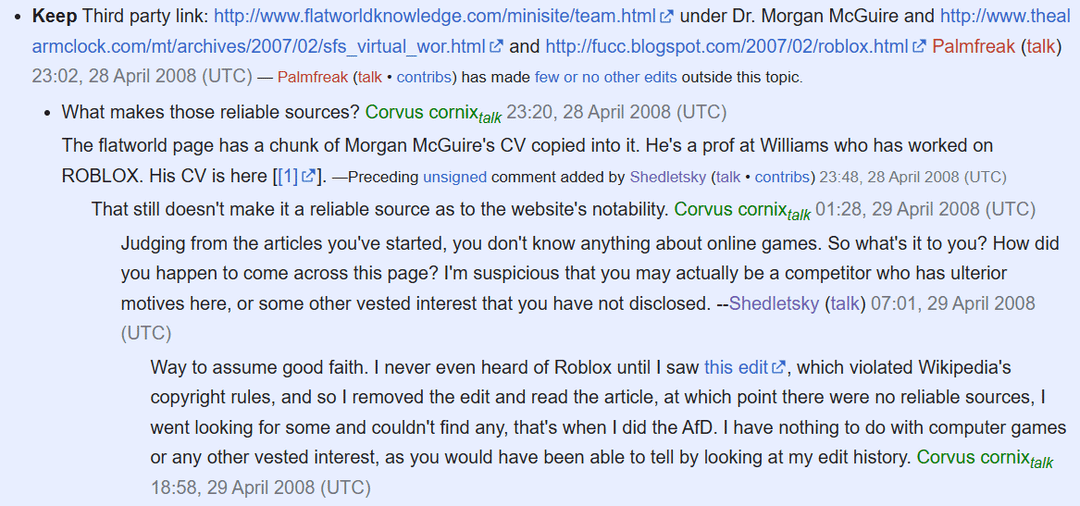Click external link icon after team.html
Viewport: 1080px width, 506px height.
click(668, 18)
